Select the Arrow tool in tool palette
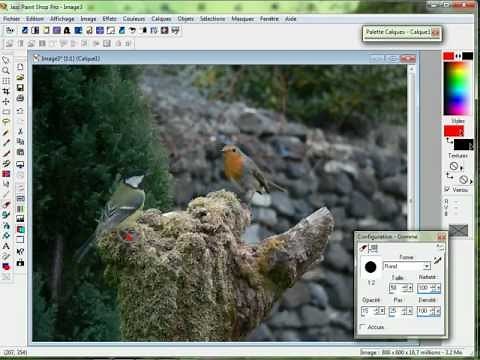 (6, 60)
